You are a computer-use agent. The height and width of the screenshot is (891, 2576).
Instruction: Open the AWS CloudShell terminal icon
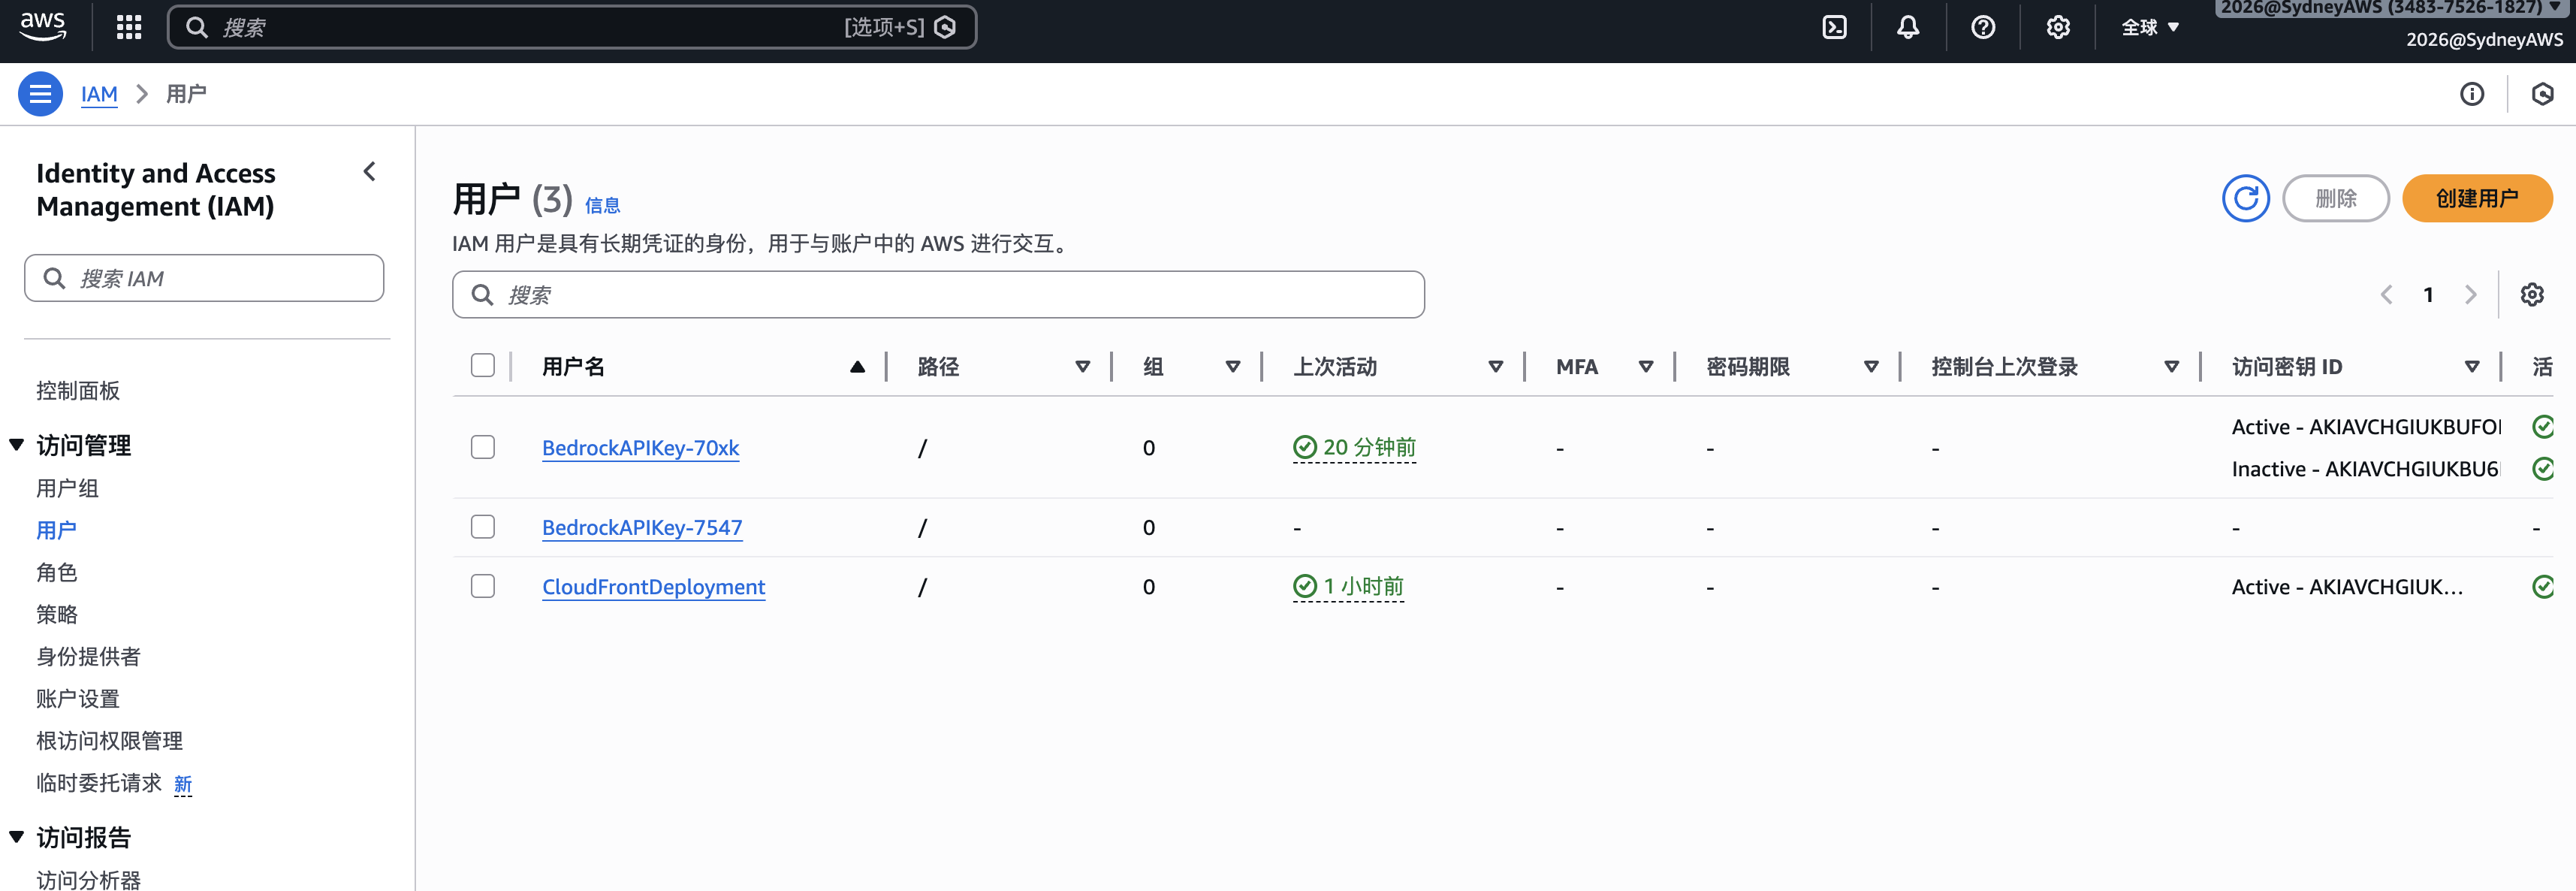pos(1834,27)
